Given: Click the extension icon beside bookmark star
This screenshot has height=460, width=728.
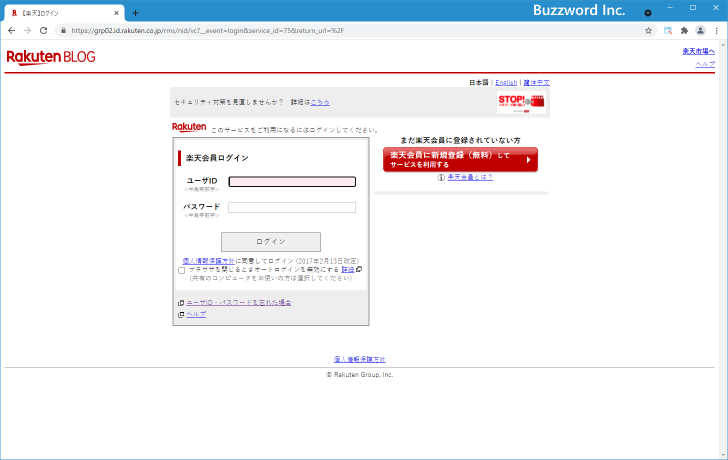Looking at the screenshot, I should (x=668, y=31).
